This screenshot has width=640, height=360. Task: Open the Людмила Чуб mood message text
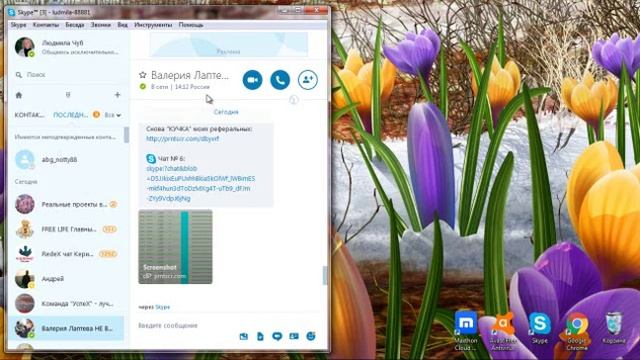pyautogui.click(x=80, y=52)
